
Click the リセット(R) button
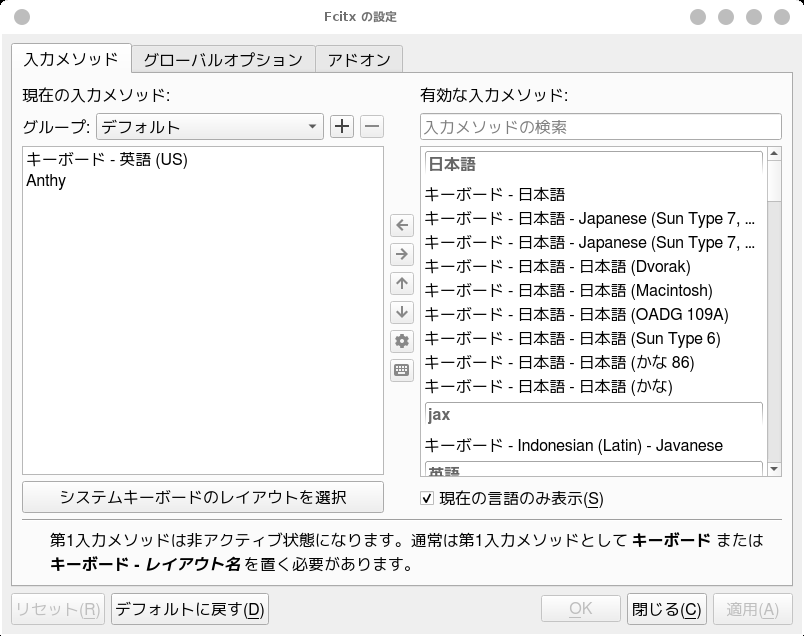(58, 609)
